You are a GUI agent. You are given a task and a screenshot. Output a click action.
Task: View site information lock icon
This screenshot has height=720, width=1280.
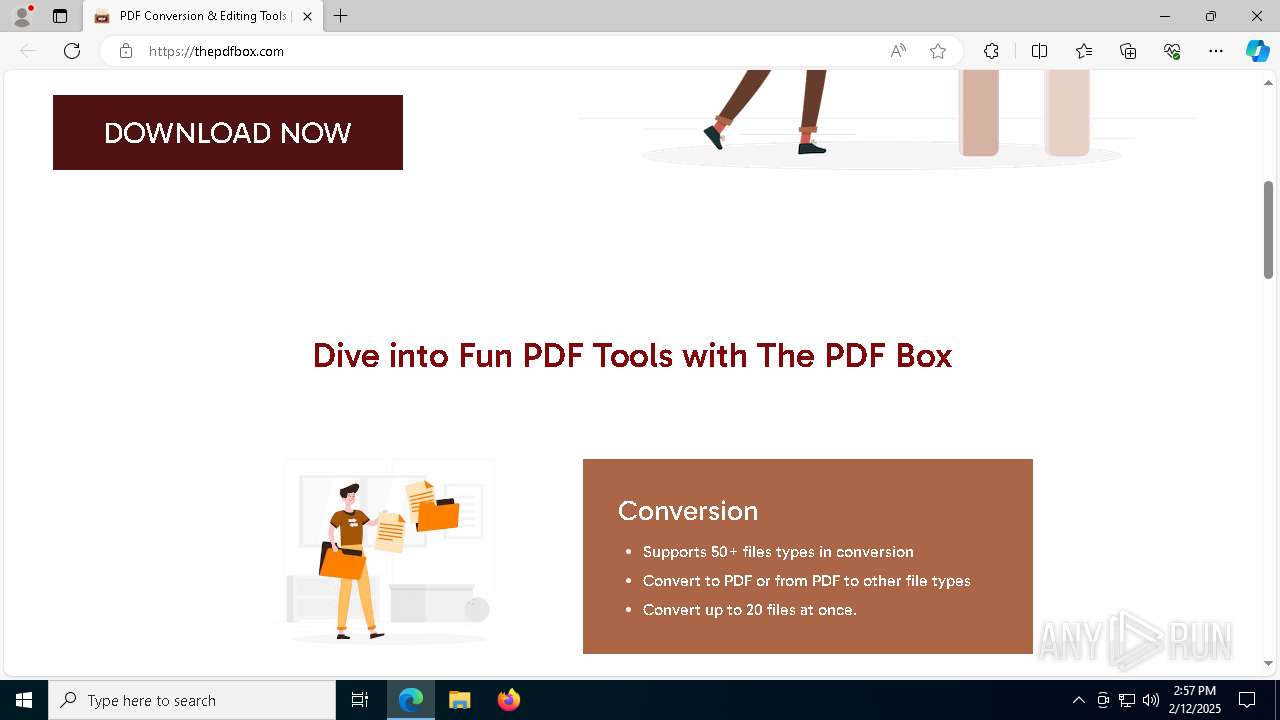126,51
